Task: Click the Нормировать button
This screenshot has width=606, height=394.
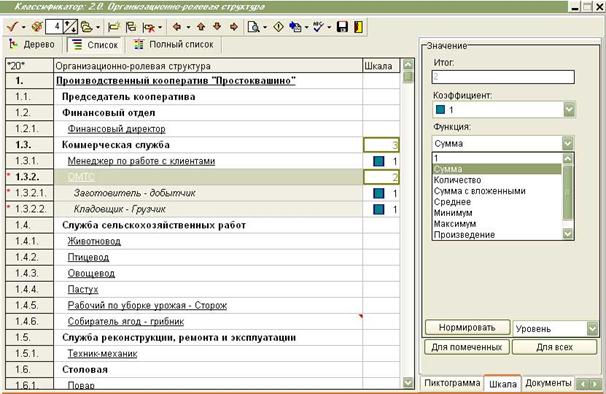Action: (x=467, y=327)
